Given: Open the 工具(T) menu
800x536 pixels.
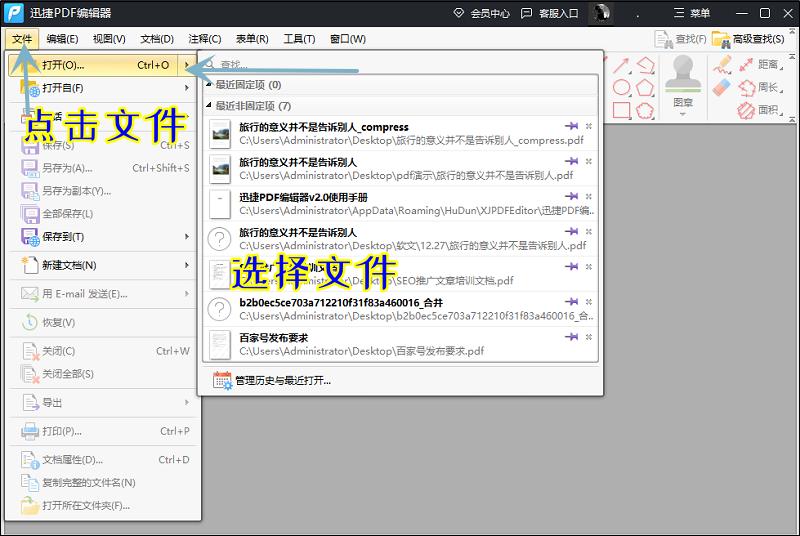Looking at the screenshot, I should [x=299, y=39].
